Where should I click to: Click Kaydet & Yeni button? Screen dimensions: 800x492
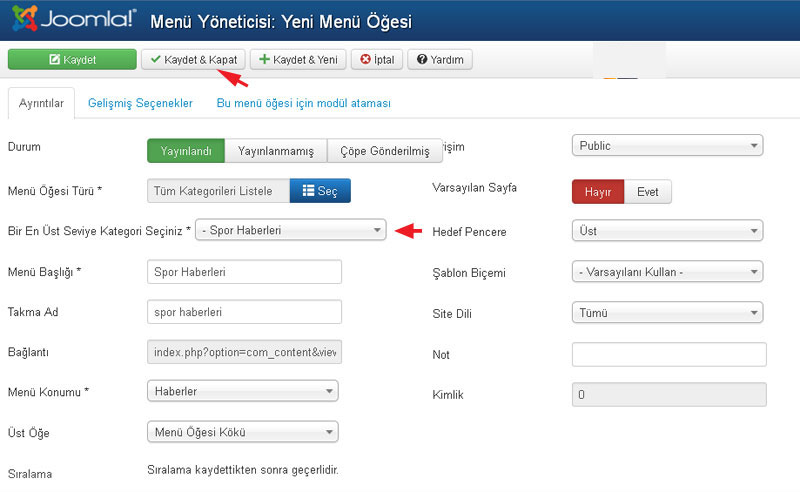coord(298,59)
